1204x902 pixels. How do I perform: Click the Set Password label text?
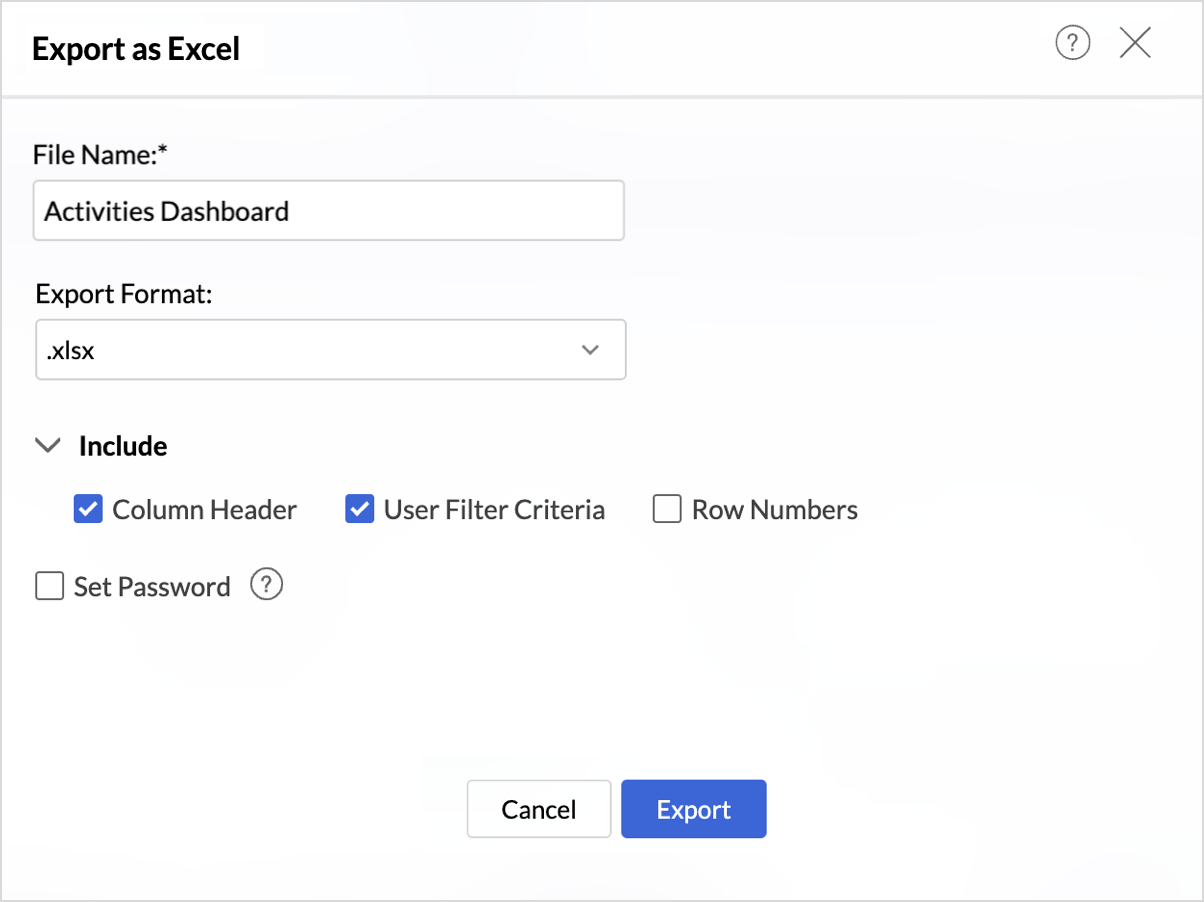152,586
